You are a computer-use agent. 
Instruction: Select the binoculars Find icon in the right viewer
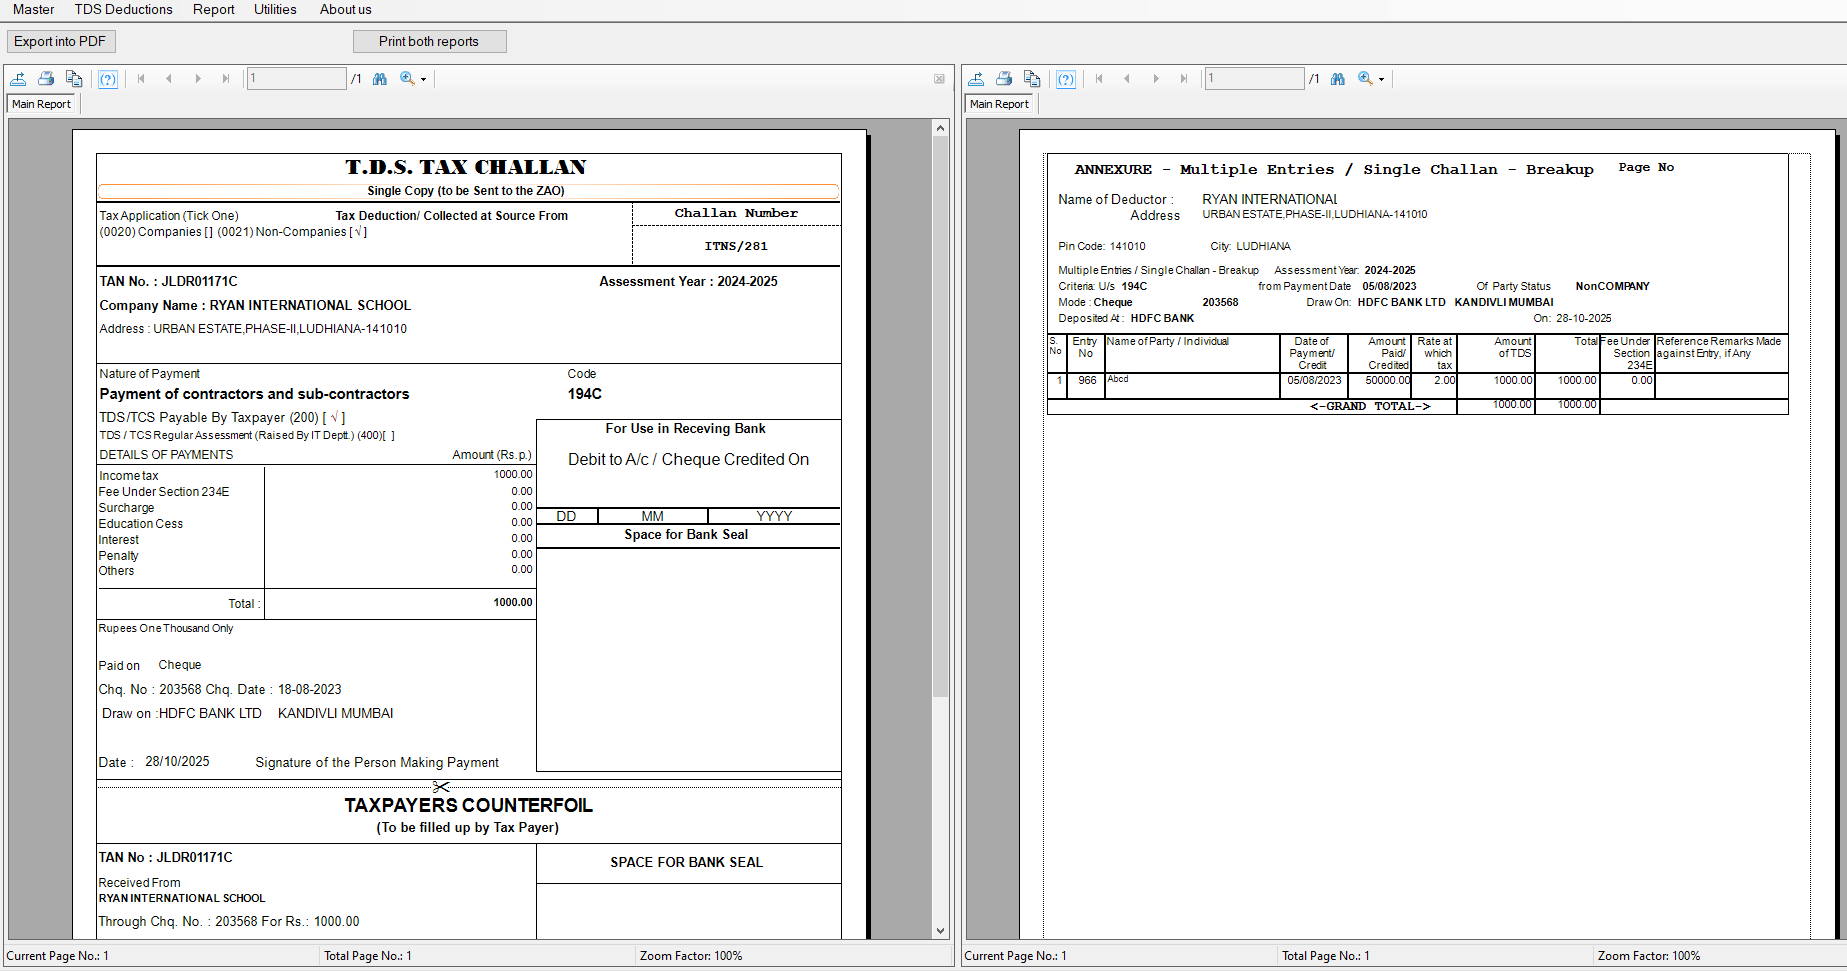coord(1338,78)
